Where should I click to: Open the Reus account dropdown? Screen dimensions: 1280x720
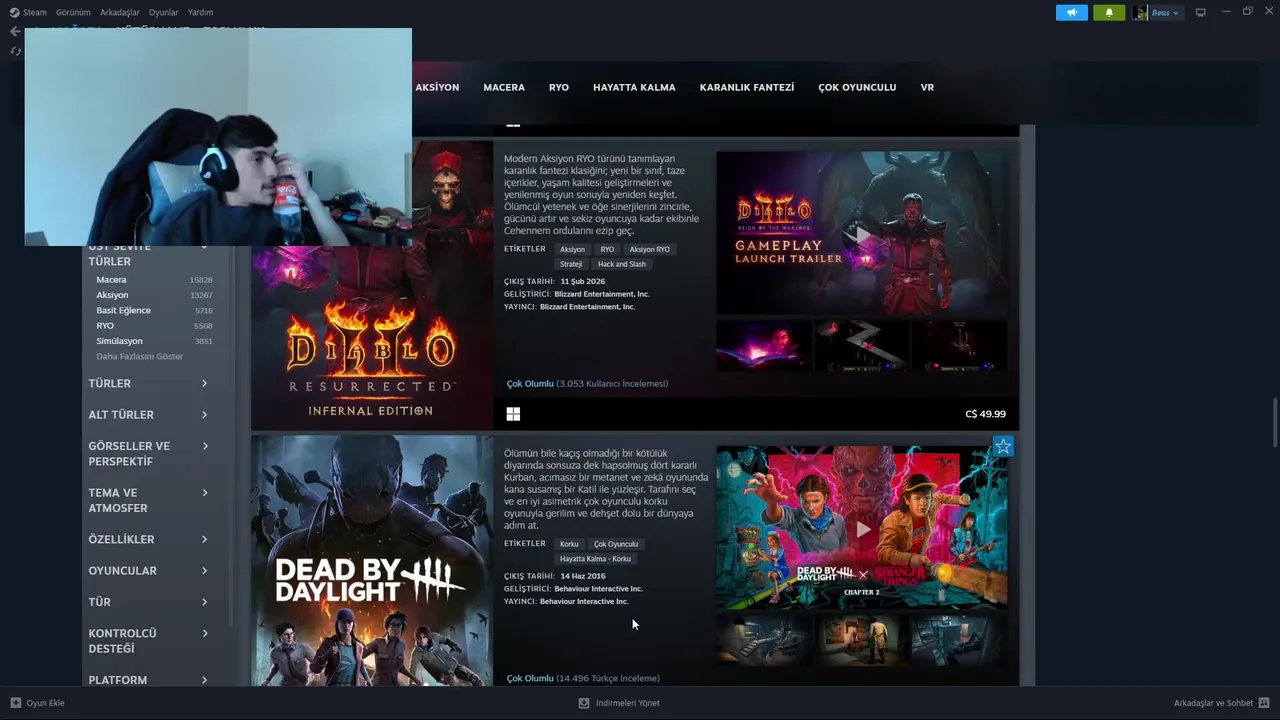coord(1165,12)
